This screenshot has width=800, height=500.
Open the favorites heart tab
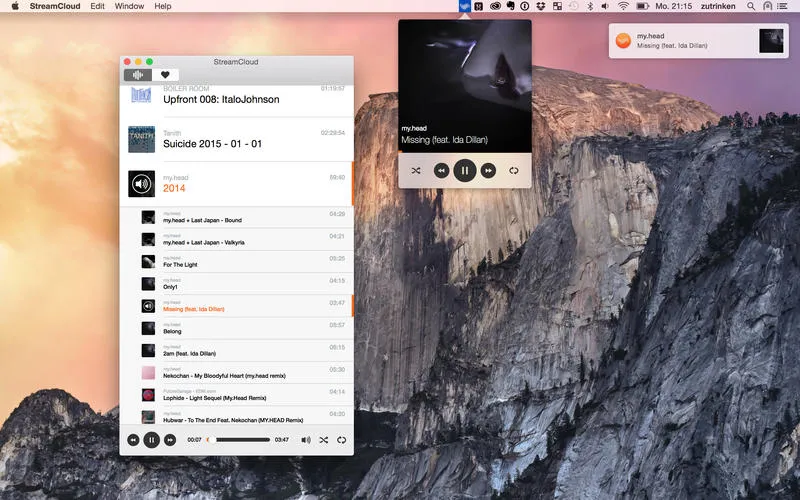tap(165, 75)
